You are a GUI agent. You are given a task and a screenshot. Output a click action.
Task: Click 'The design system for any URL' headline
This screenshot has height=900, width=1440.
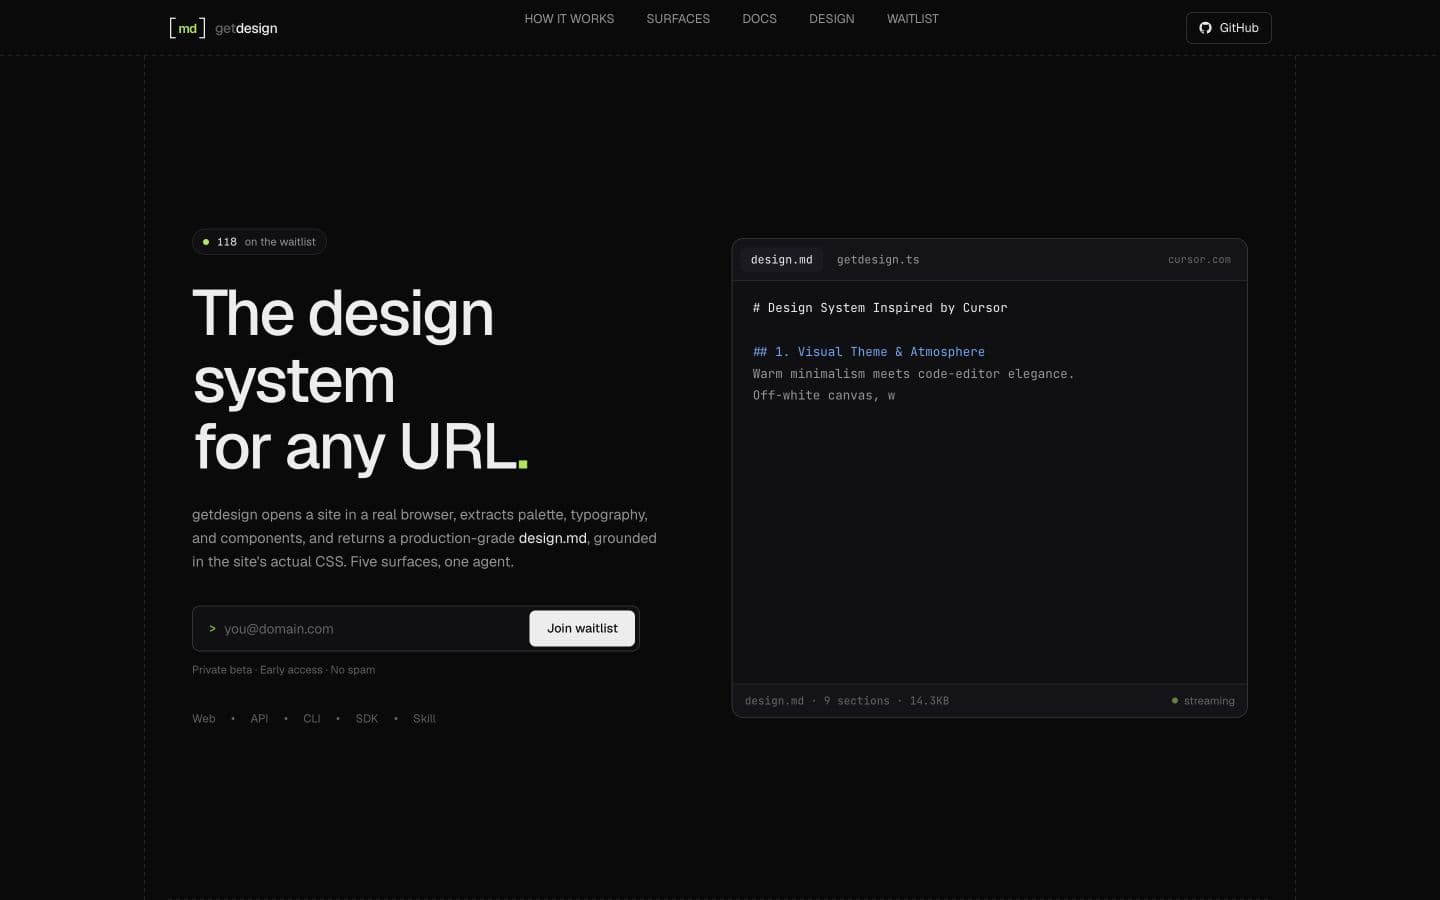point(360,380)
